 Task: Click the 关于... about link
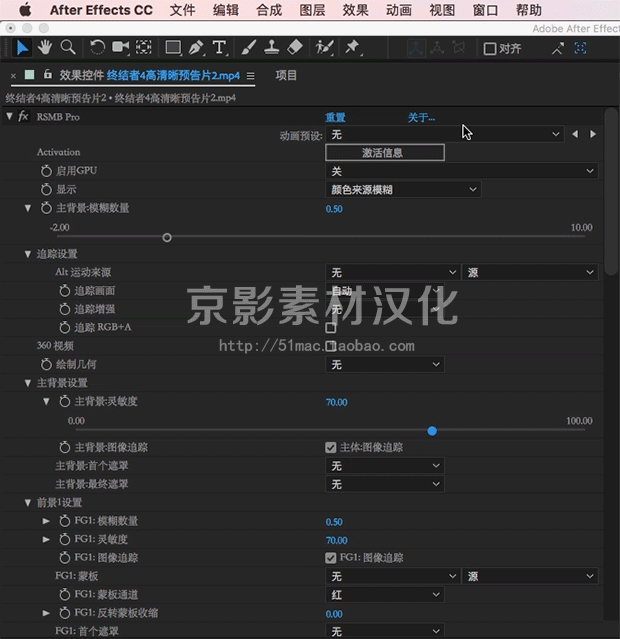(x=421, y=117)
